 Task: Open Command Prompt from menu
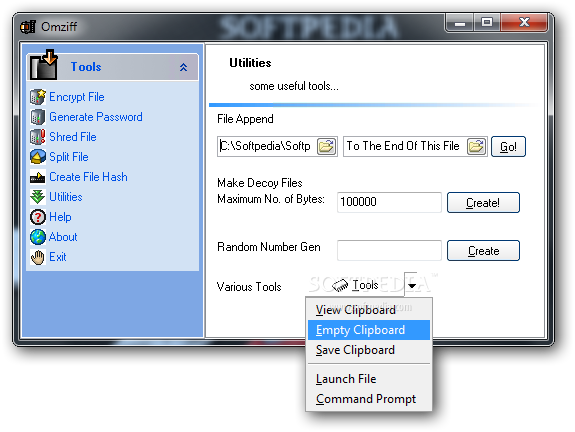[x=369, y=399]
